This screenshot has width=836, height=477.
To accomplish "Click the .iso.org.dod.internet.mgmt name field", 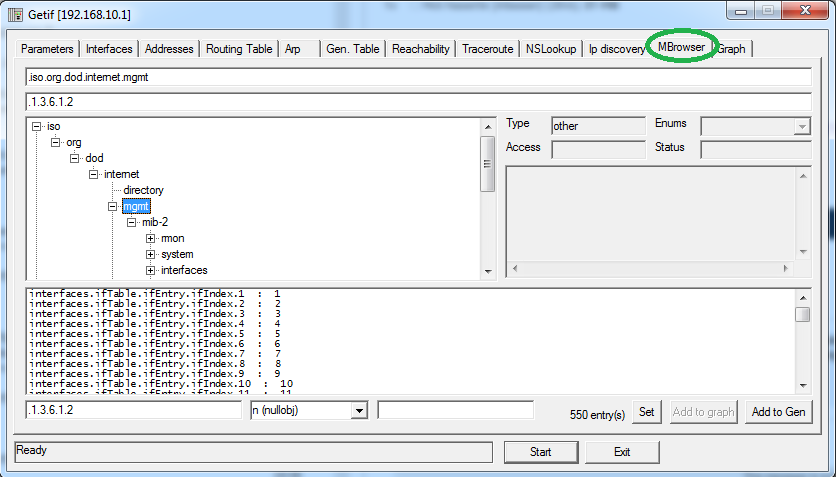I will click(x=419, y=77).
